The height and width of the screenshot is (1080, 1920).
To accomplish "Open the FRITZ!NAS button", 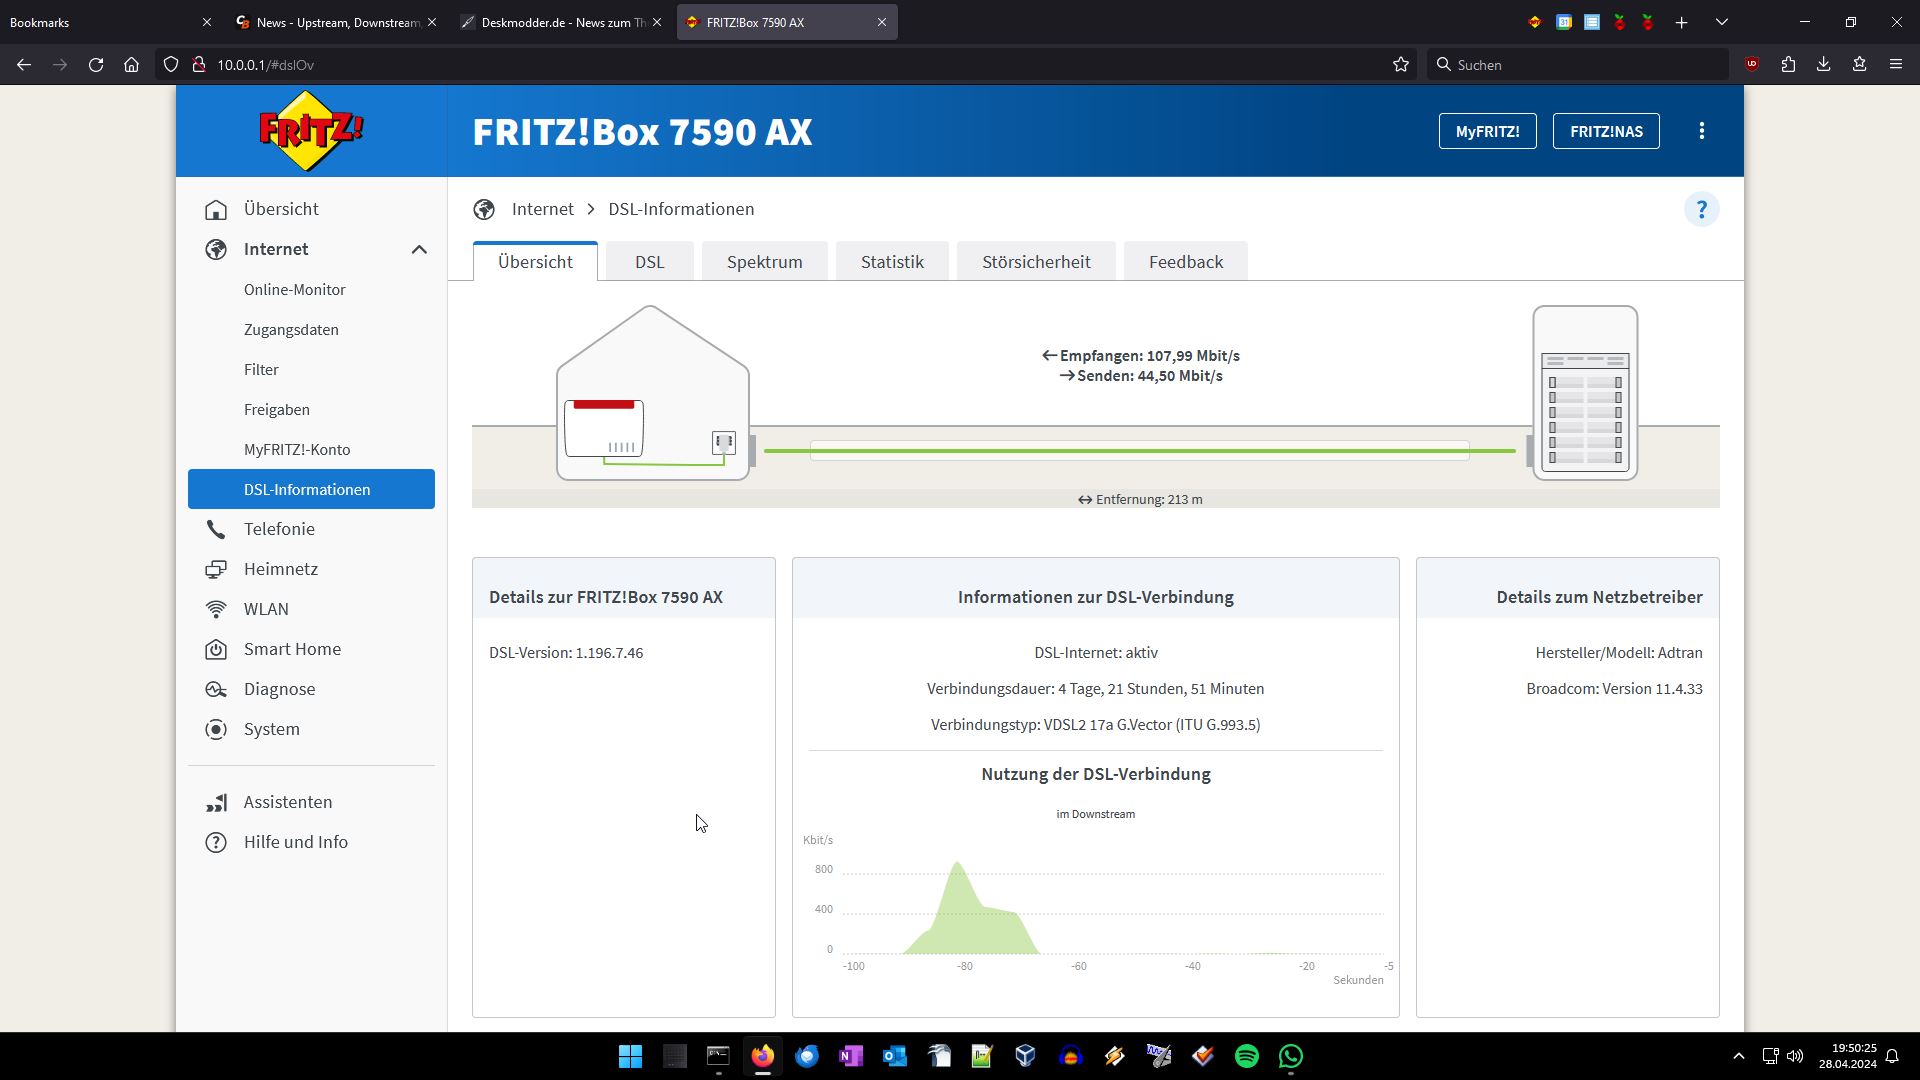I will (1605, 131).
